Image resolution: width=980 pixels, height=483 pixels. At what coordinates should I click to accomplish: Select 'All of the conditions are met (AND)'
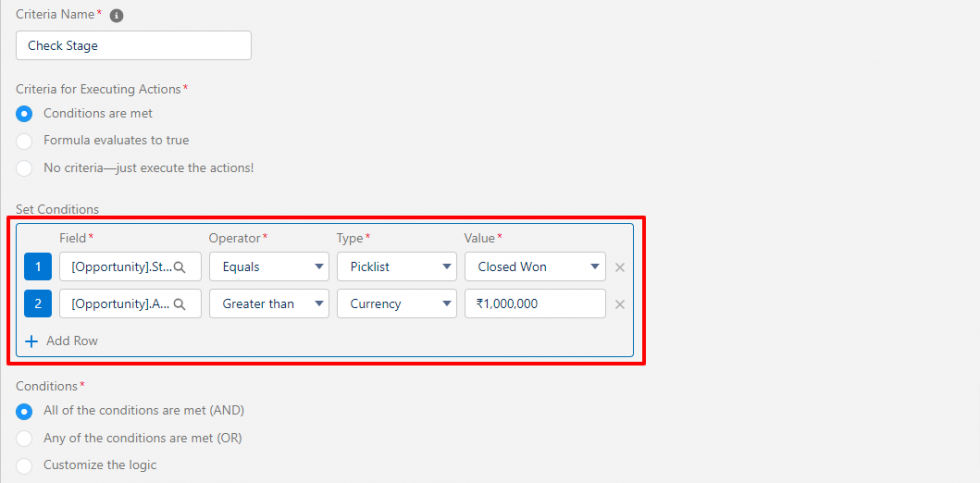(25, 411)
